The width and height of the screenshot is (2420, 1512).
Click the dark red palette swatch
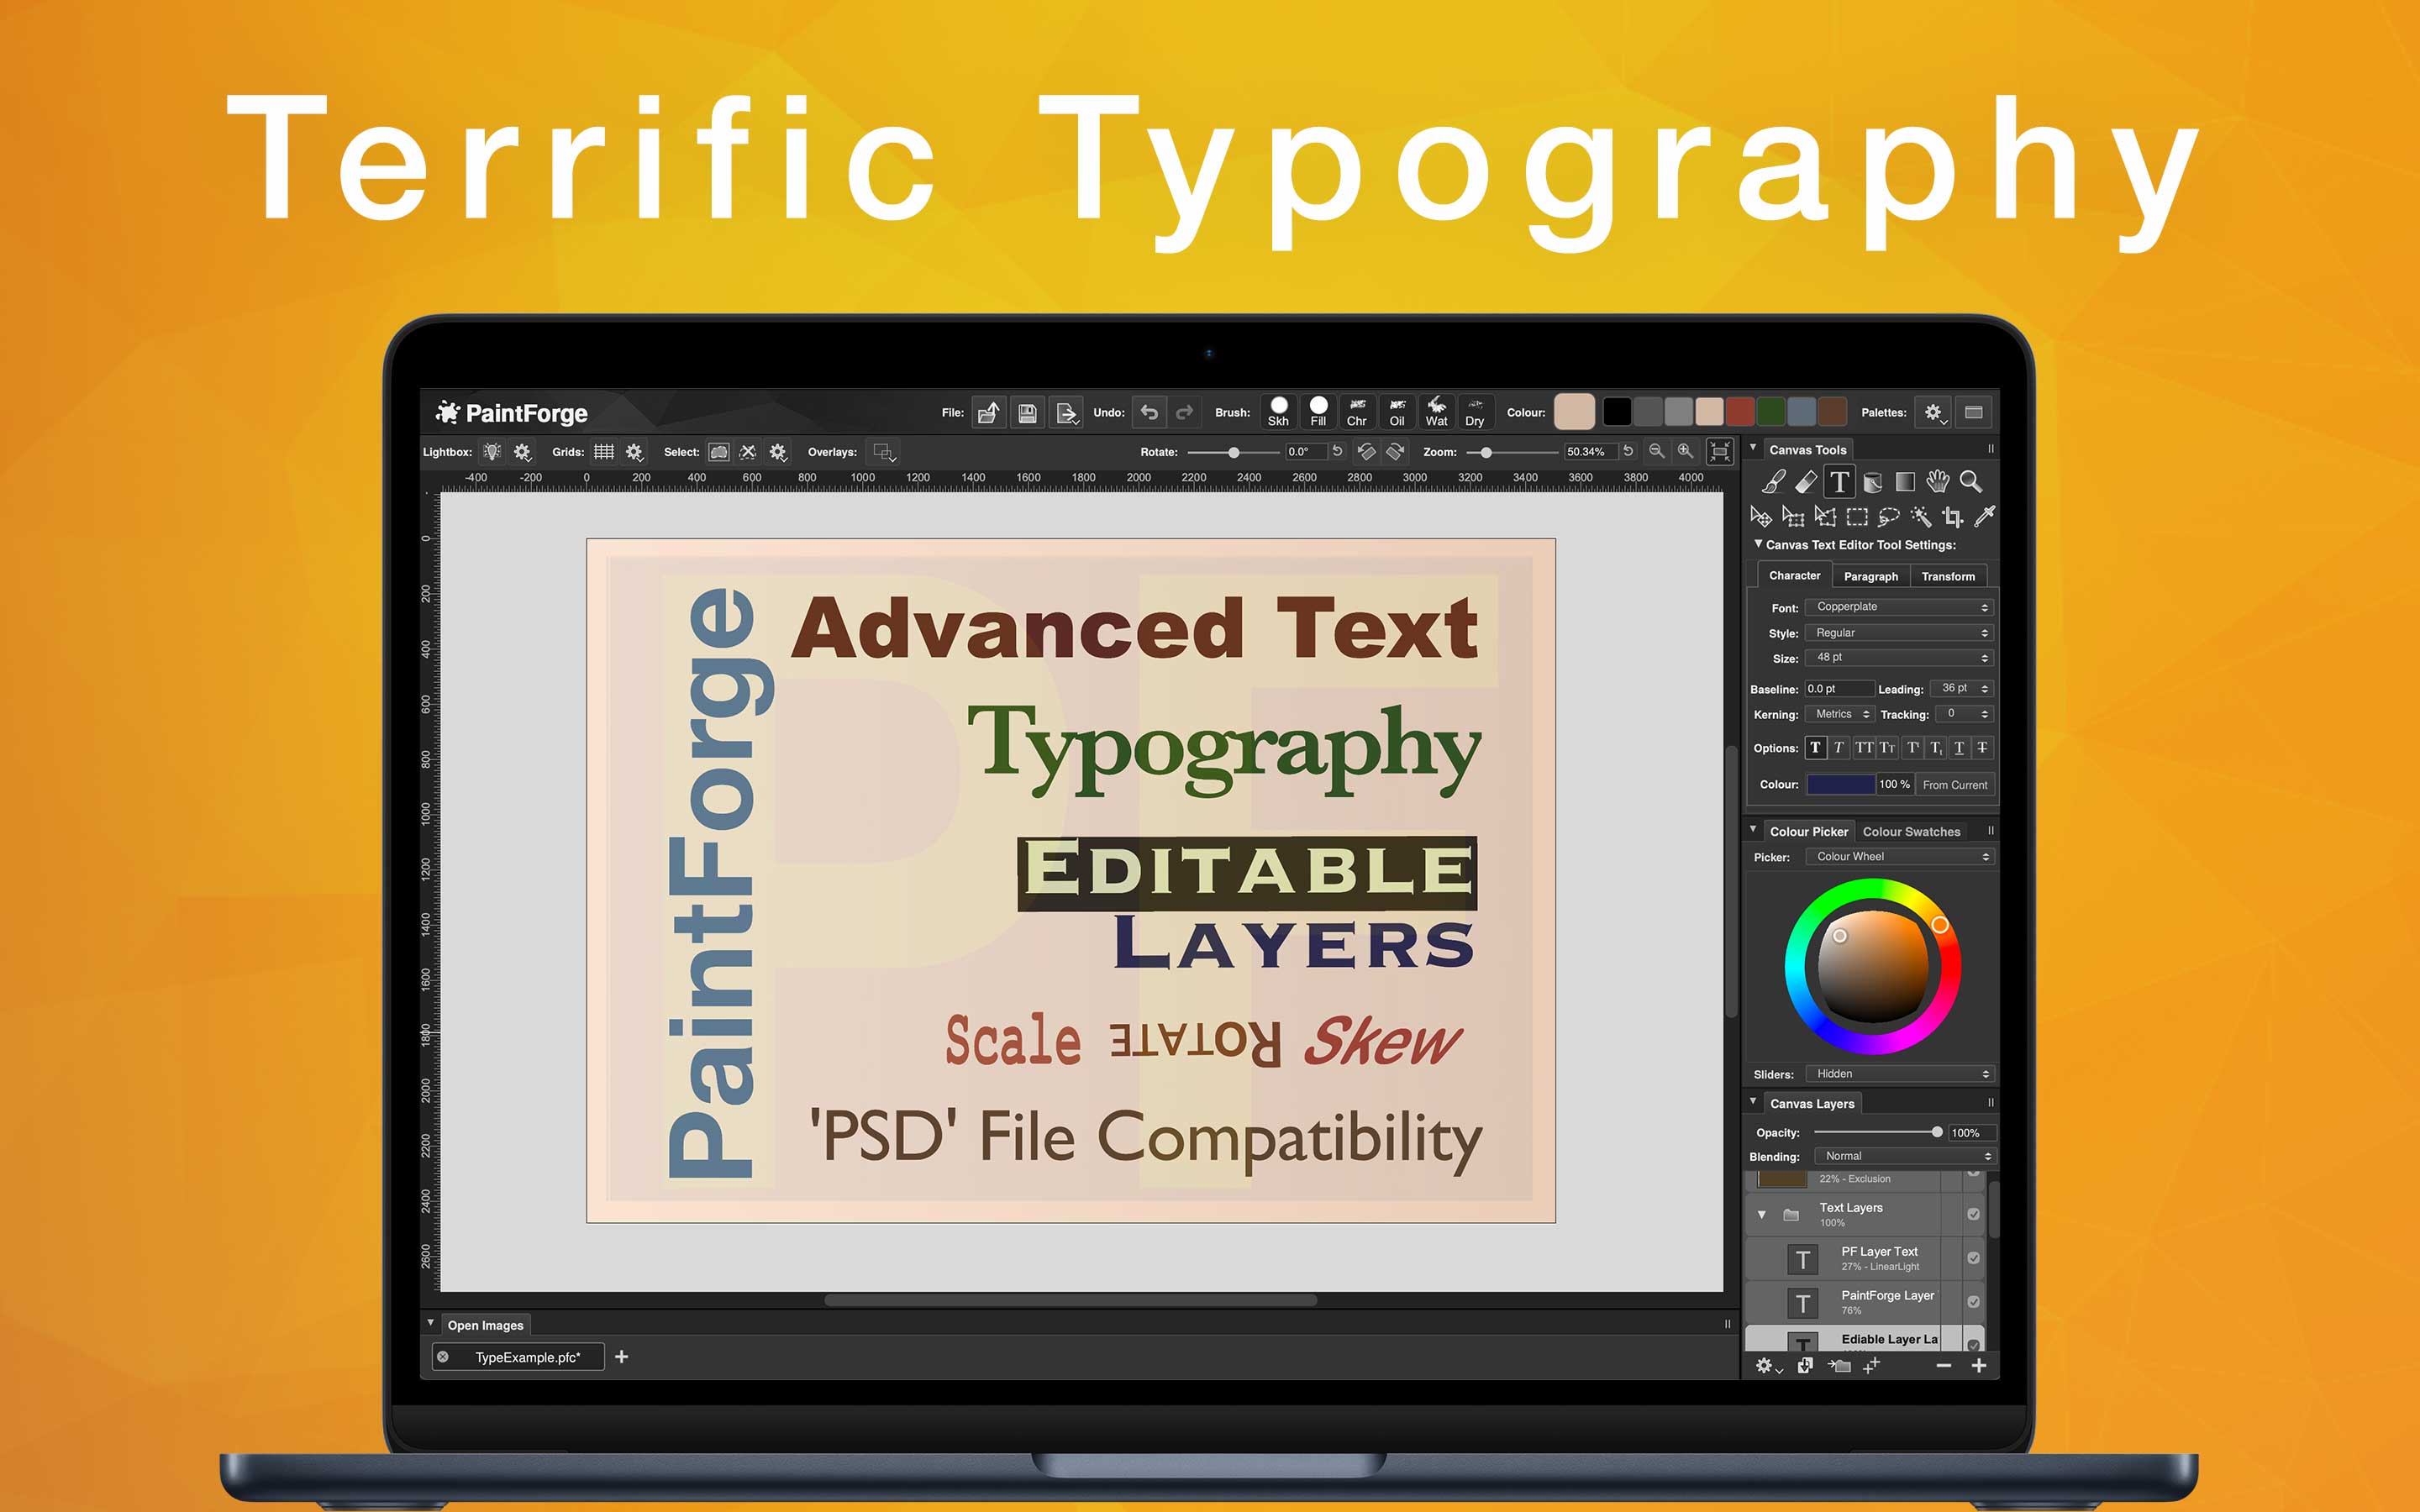[1740, 412]
